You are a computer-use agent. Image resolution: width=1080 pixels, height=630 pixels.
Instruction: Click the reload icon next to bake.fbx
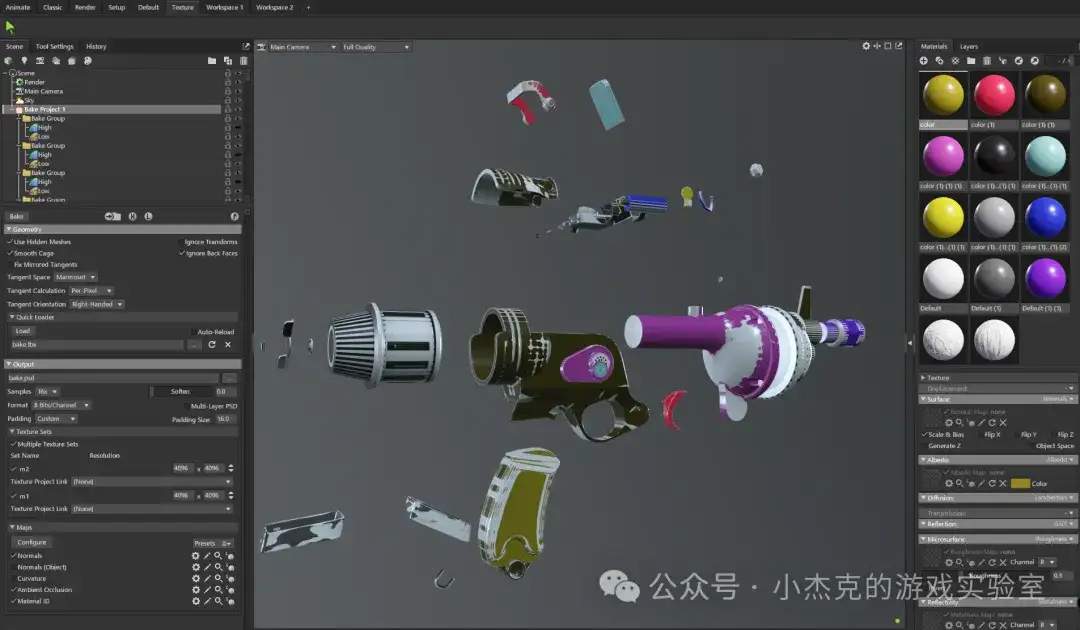point(212,345)
